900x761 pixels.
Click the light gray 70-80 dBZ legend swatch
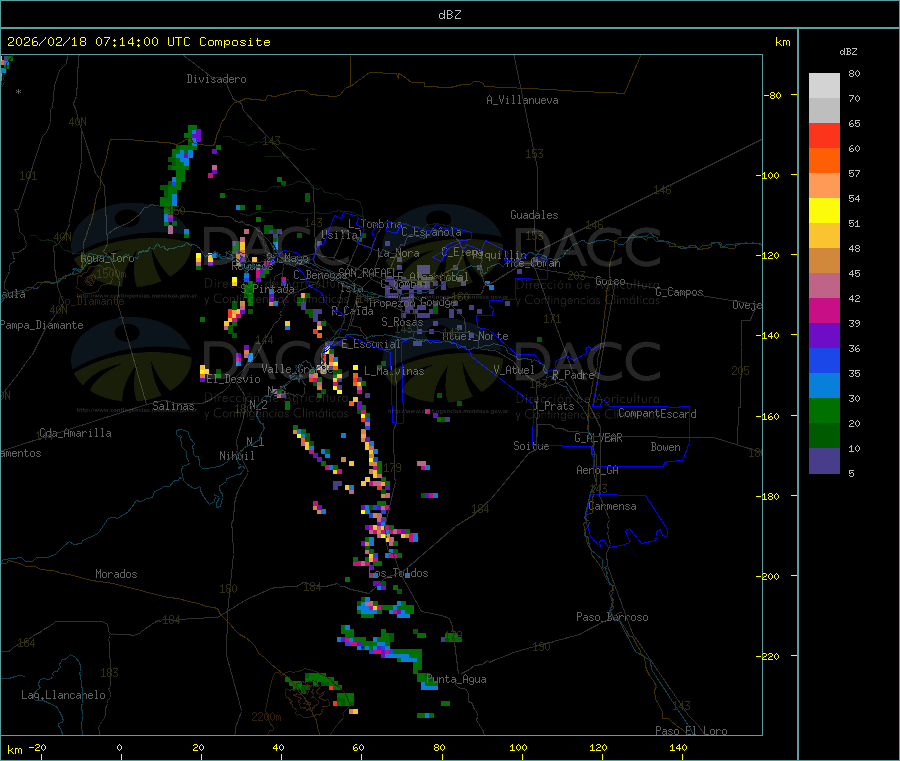(x=824, y=86)
